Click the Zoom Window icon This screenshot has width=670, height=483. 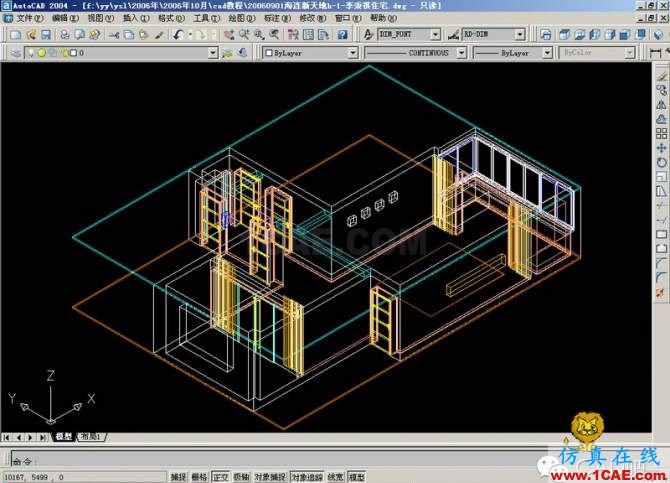(x=259, y=35)
